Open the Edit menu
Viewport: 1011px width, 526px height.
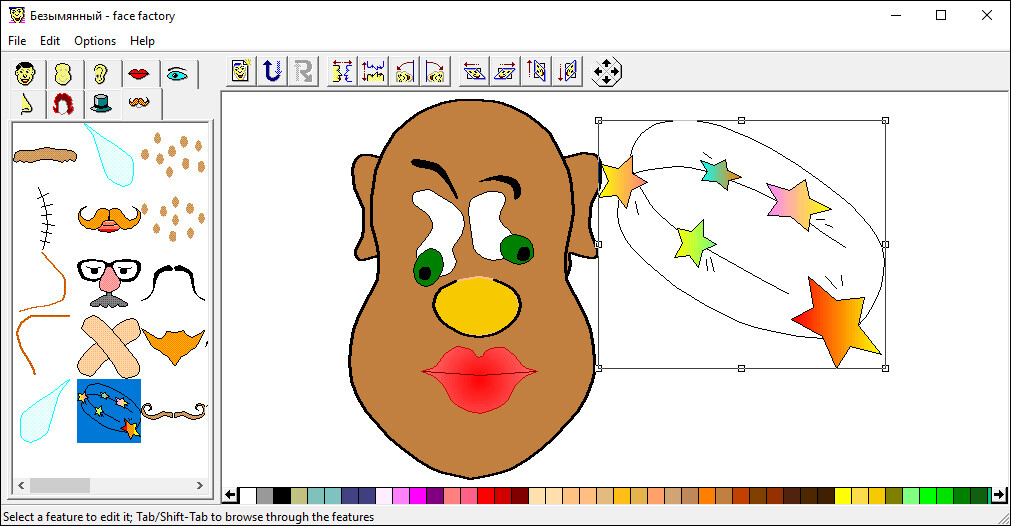50,41
